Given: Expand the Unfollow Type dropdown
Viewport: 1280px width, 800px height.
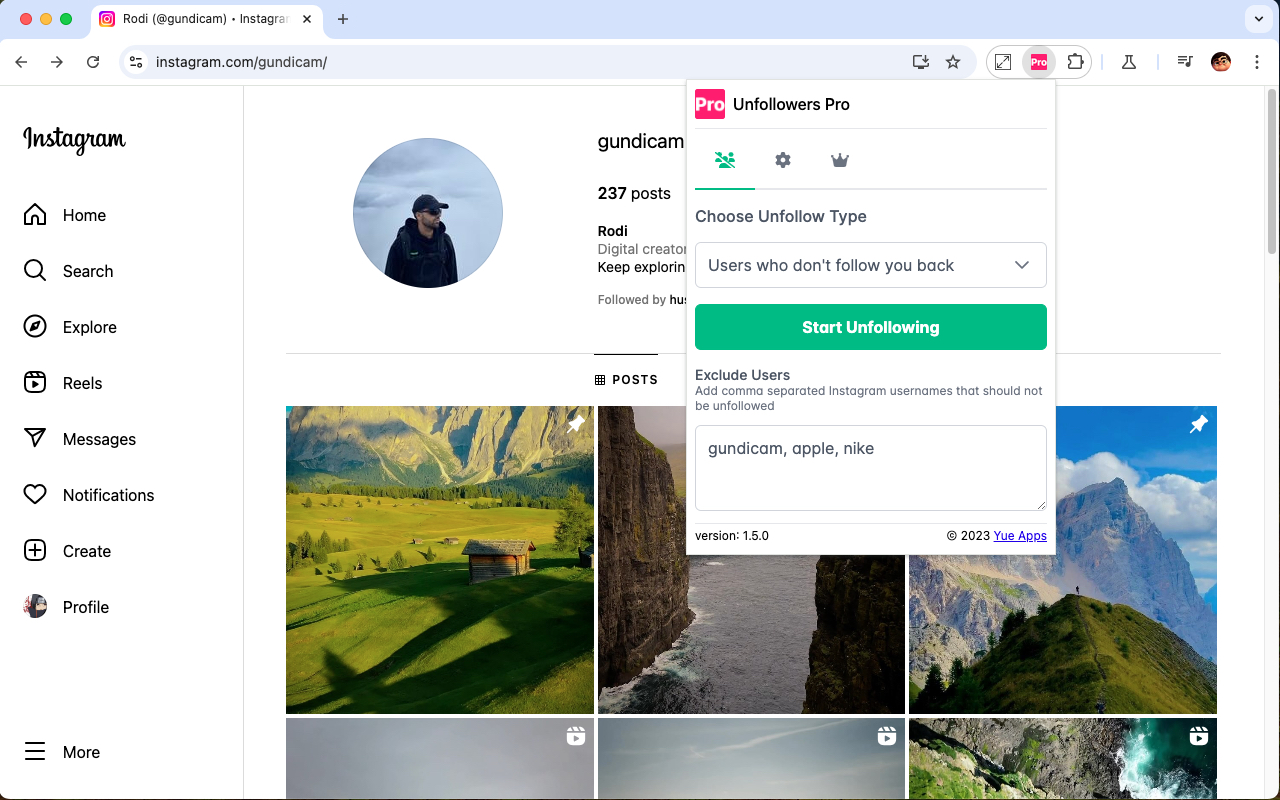Looking at the screenshot, I should [x=871, y=265].
